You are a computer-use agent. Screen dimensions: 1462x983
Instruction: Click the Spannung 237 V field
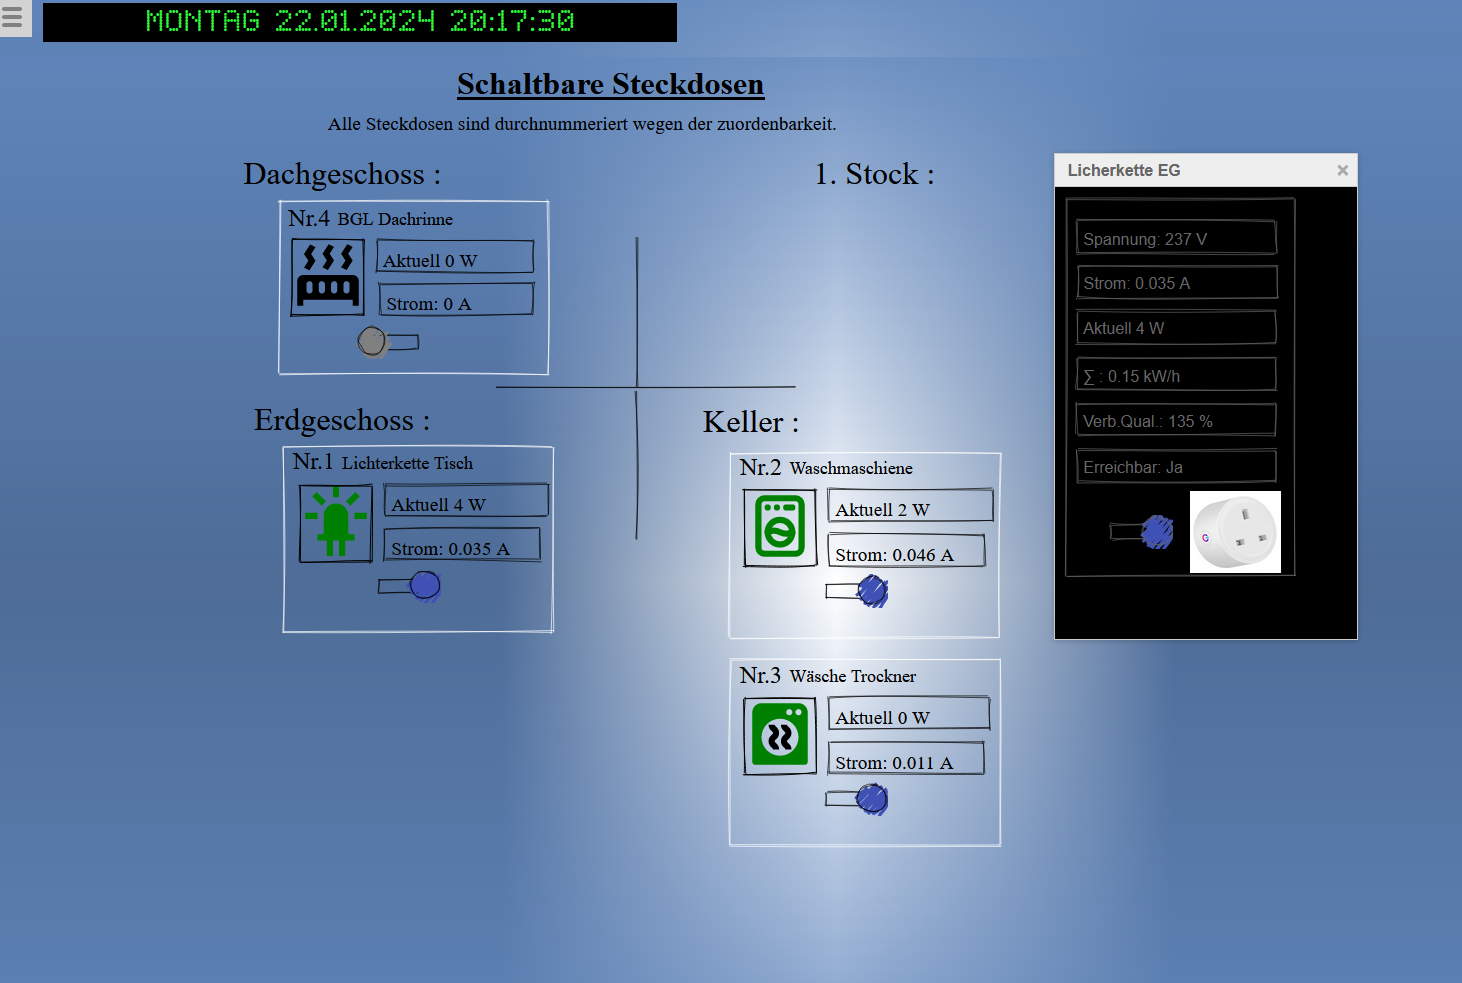1176,239
